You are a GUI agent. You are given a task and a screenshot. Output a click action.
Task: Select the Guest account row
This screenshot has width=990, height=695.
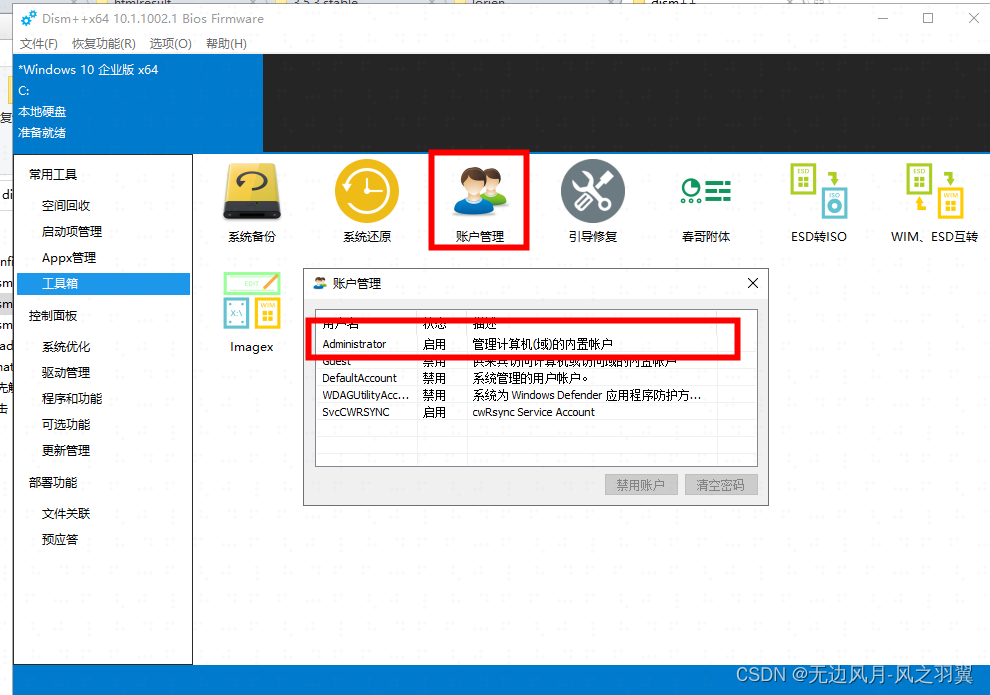(536, 361)
